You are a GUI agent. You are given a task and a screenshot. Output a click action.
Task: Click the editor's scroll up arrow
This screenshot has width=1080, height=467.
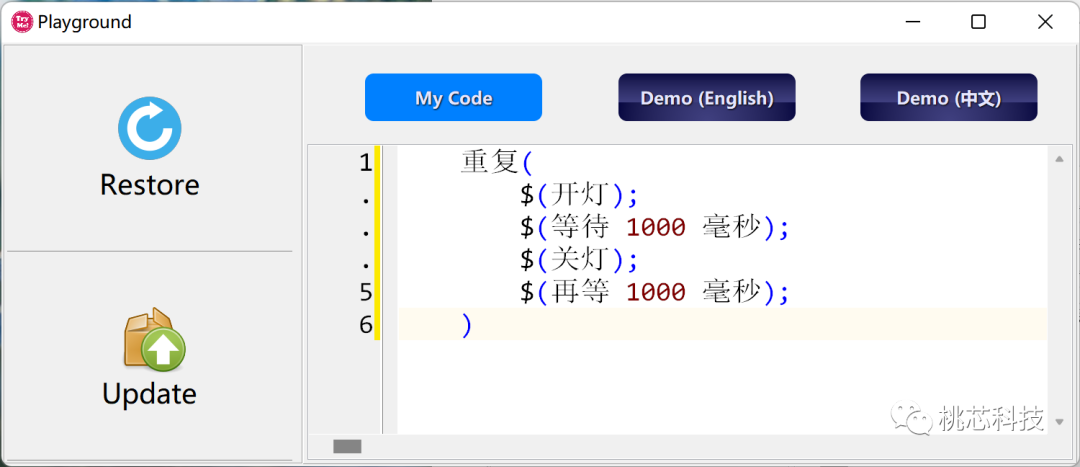coord(1058,158)
